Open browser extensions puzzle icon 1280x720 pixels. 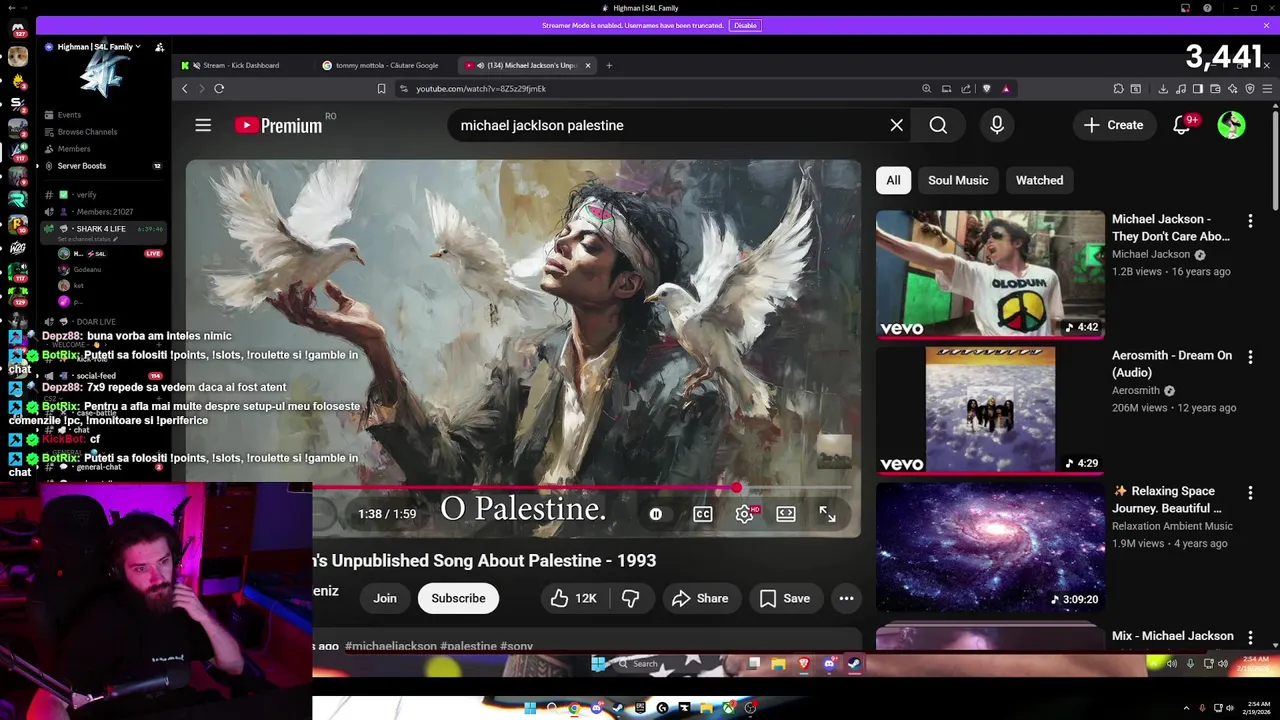tap(1118, 88)
